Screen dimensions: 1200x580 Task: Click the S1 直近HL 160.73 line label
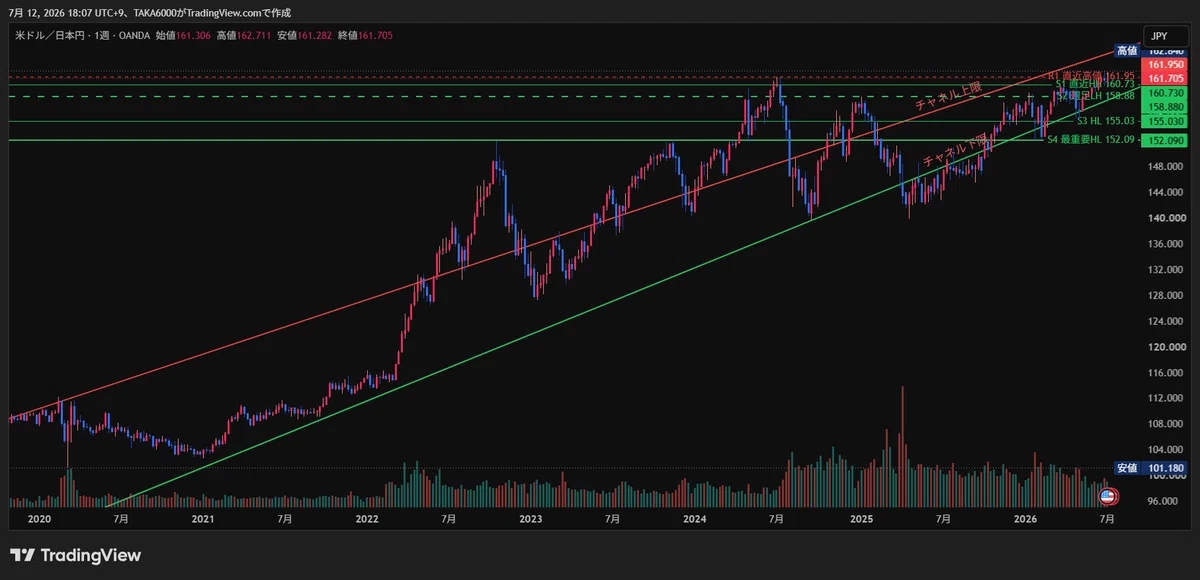[x=1095, y=86]
